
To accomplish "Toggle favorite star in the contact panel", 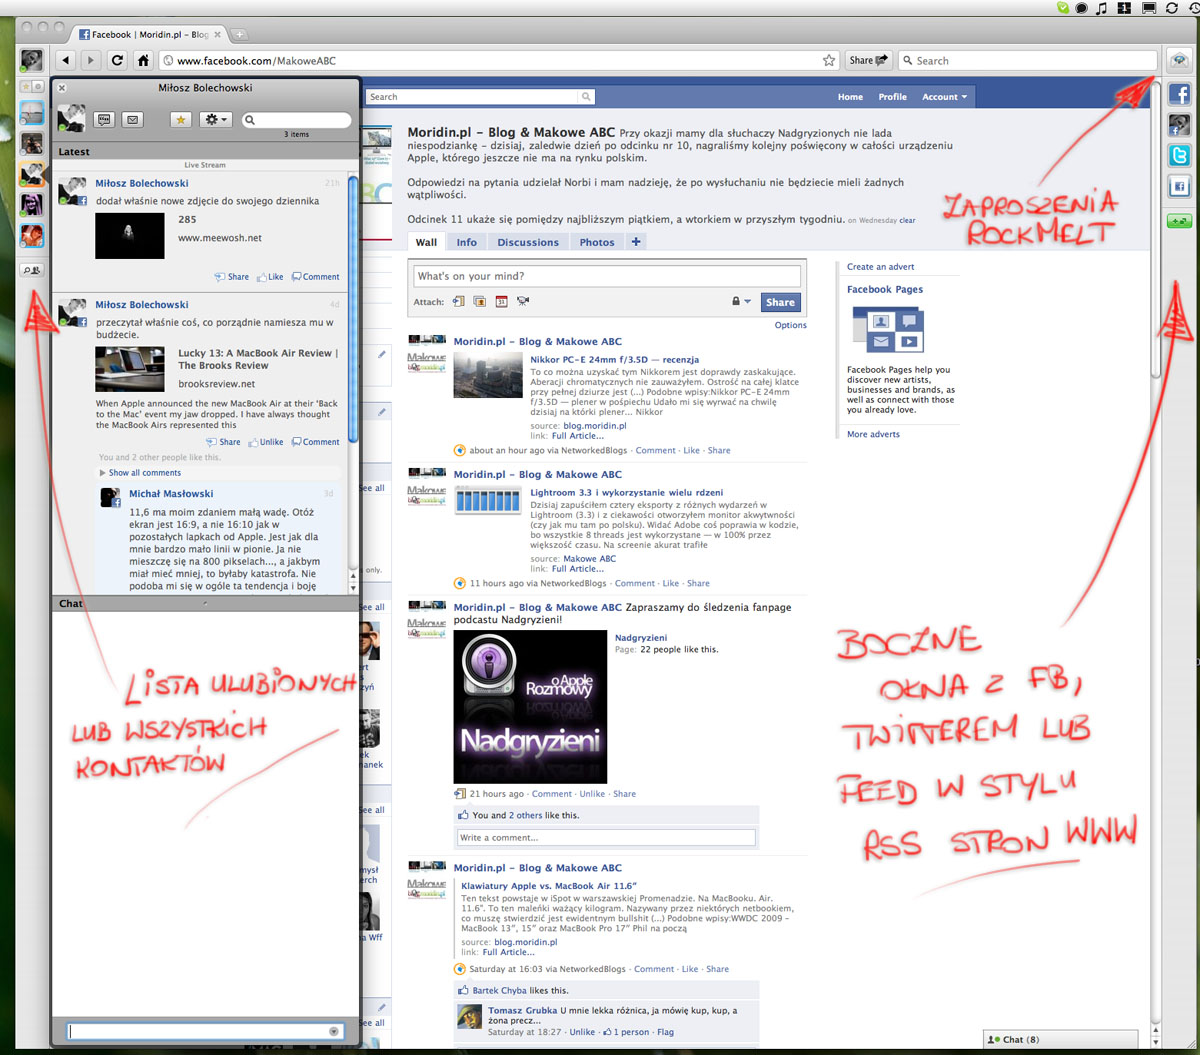I will 181,120.
